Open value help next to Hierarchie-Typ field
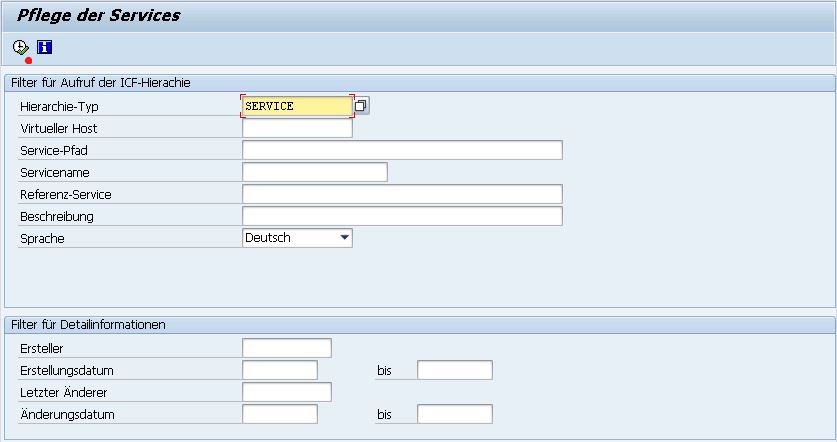 pyautogui.click(x=362, y=106)
